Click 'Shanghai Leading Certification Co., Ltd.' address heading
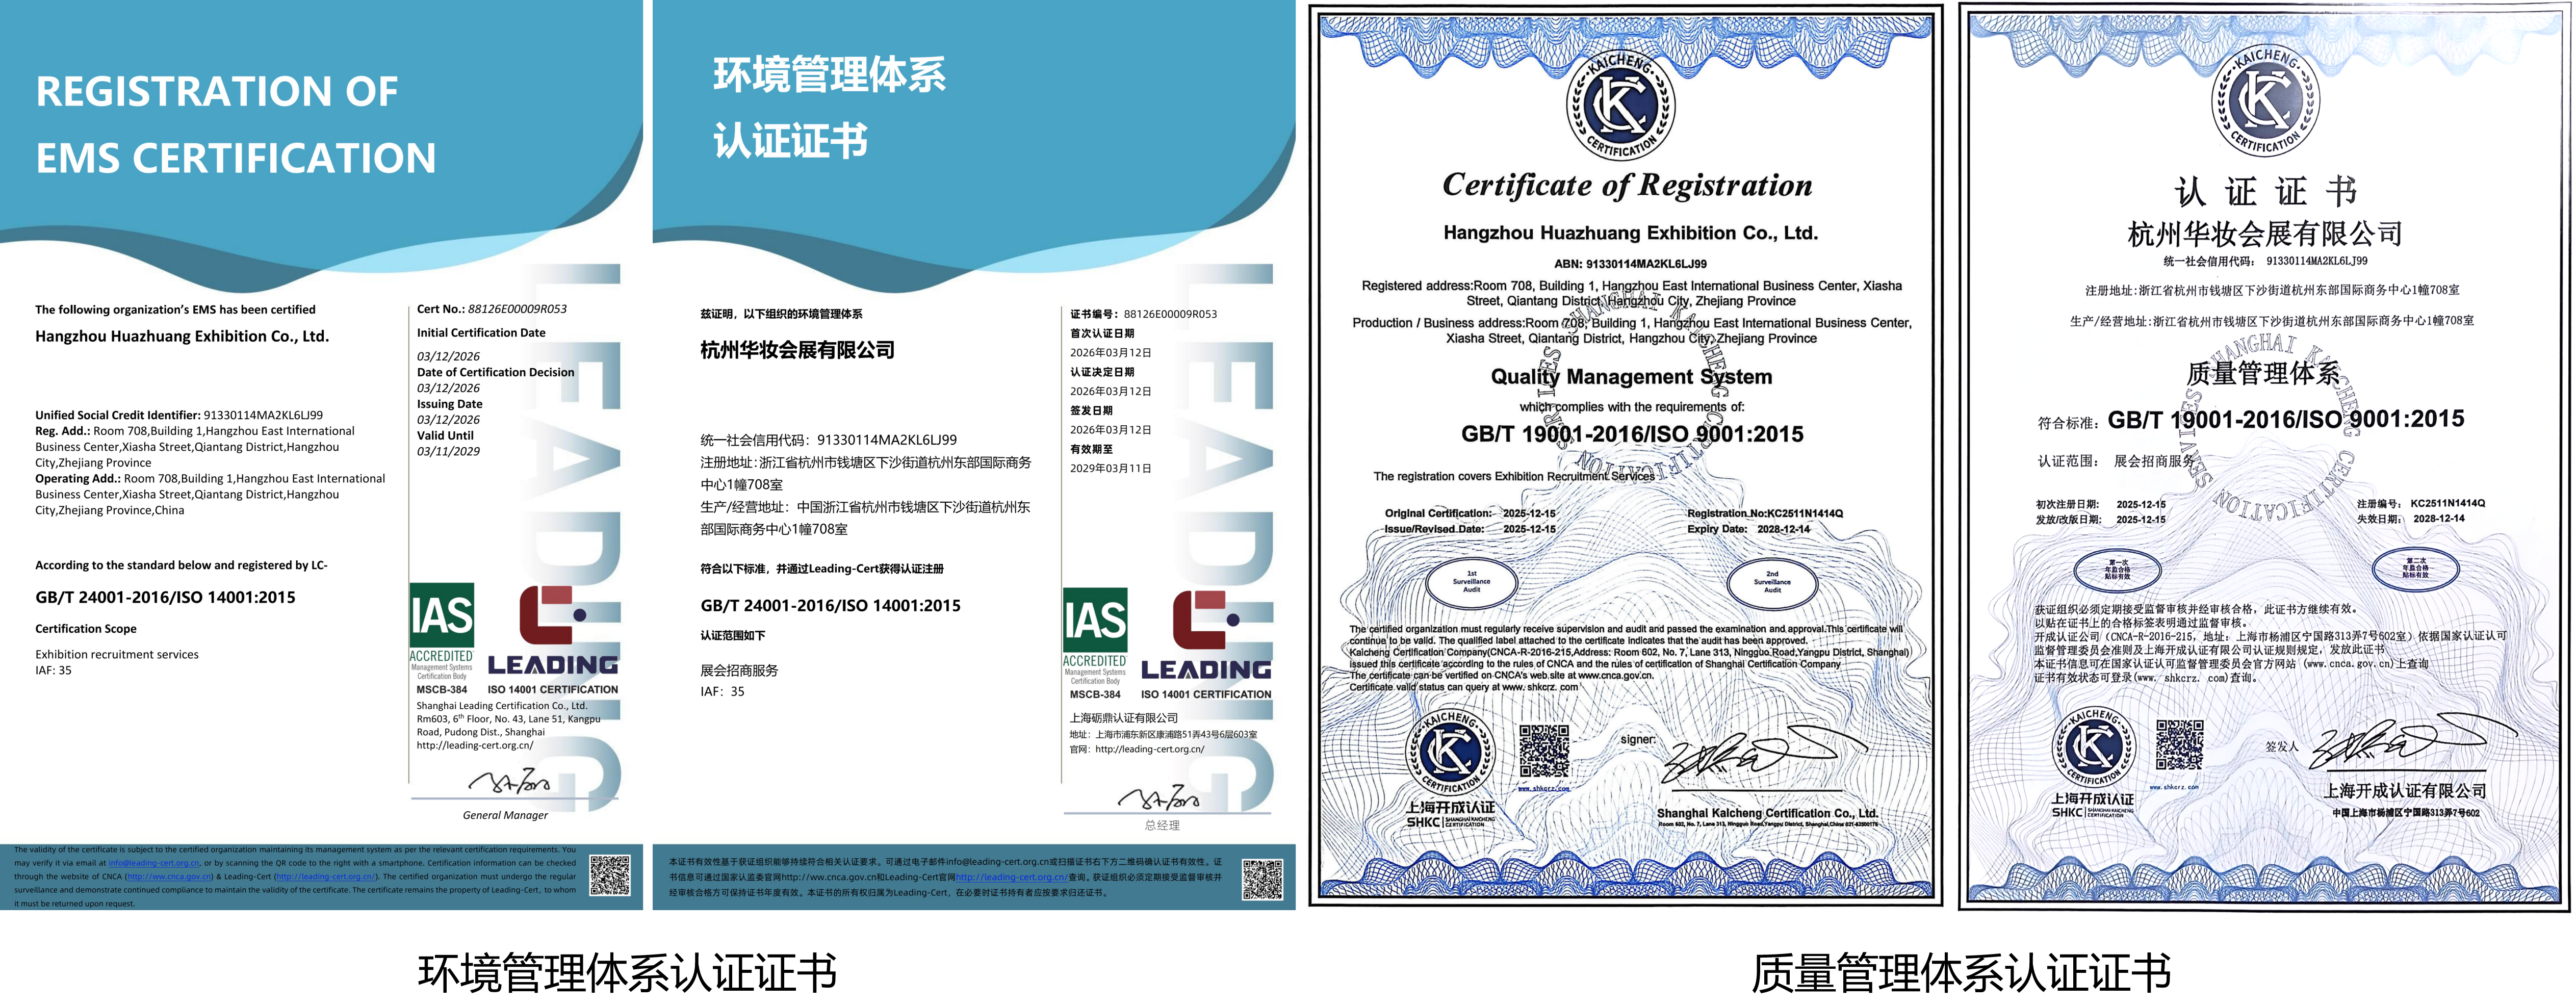2576x1006 pixels. click(502, 706)
